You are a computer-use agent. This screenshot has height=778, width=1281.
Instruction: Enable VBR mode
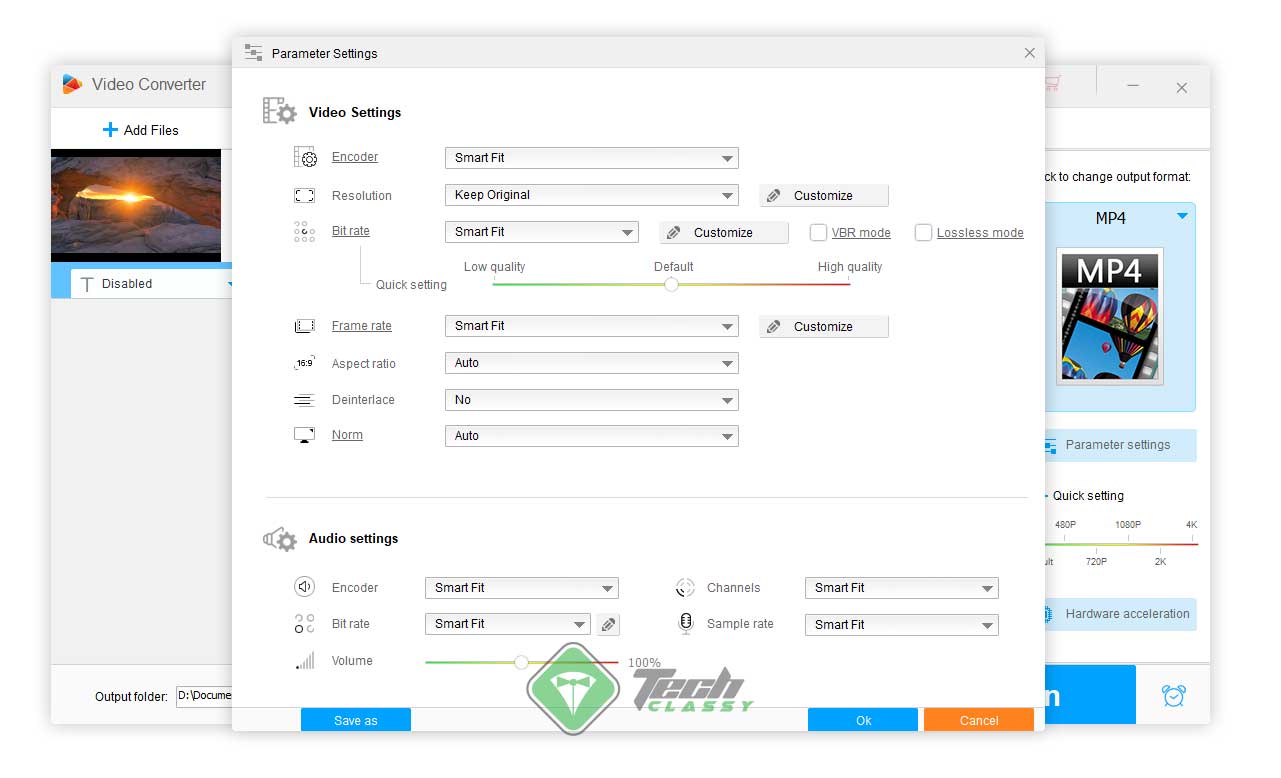point(817,232)
